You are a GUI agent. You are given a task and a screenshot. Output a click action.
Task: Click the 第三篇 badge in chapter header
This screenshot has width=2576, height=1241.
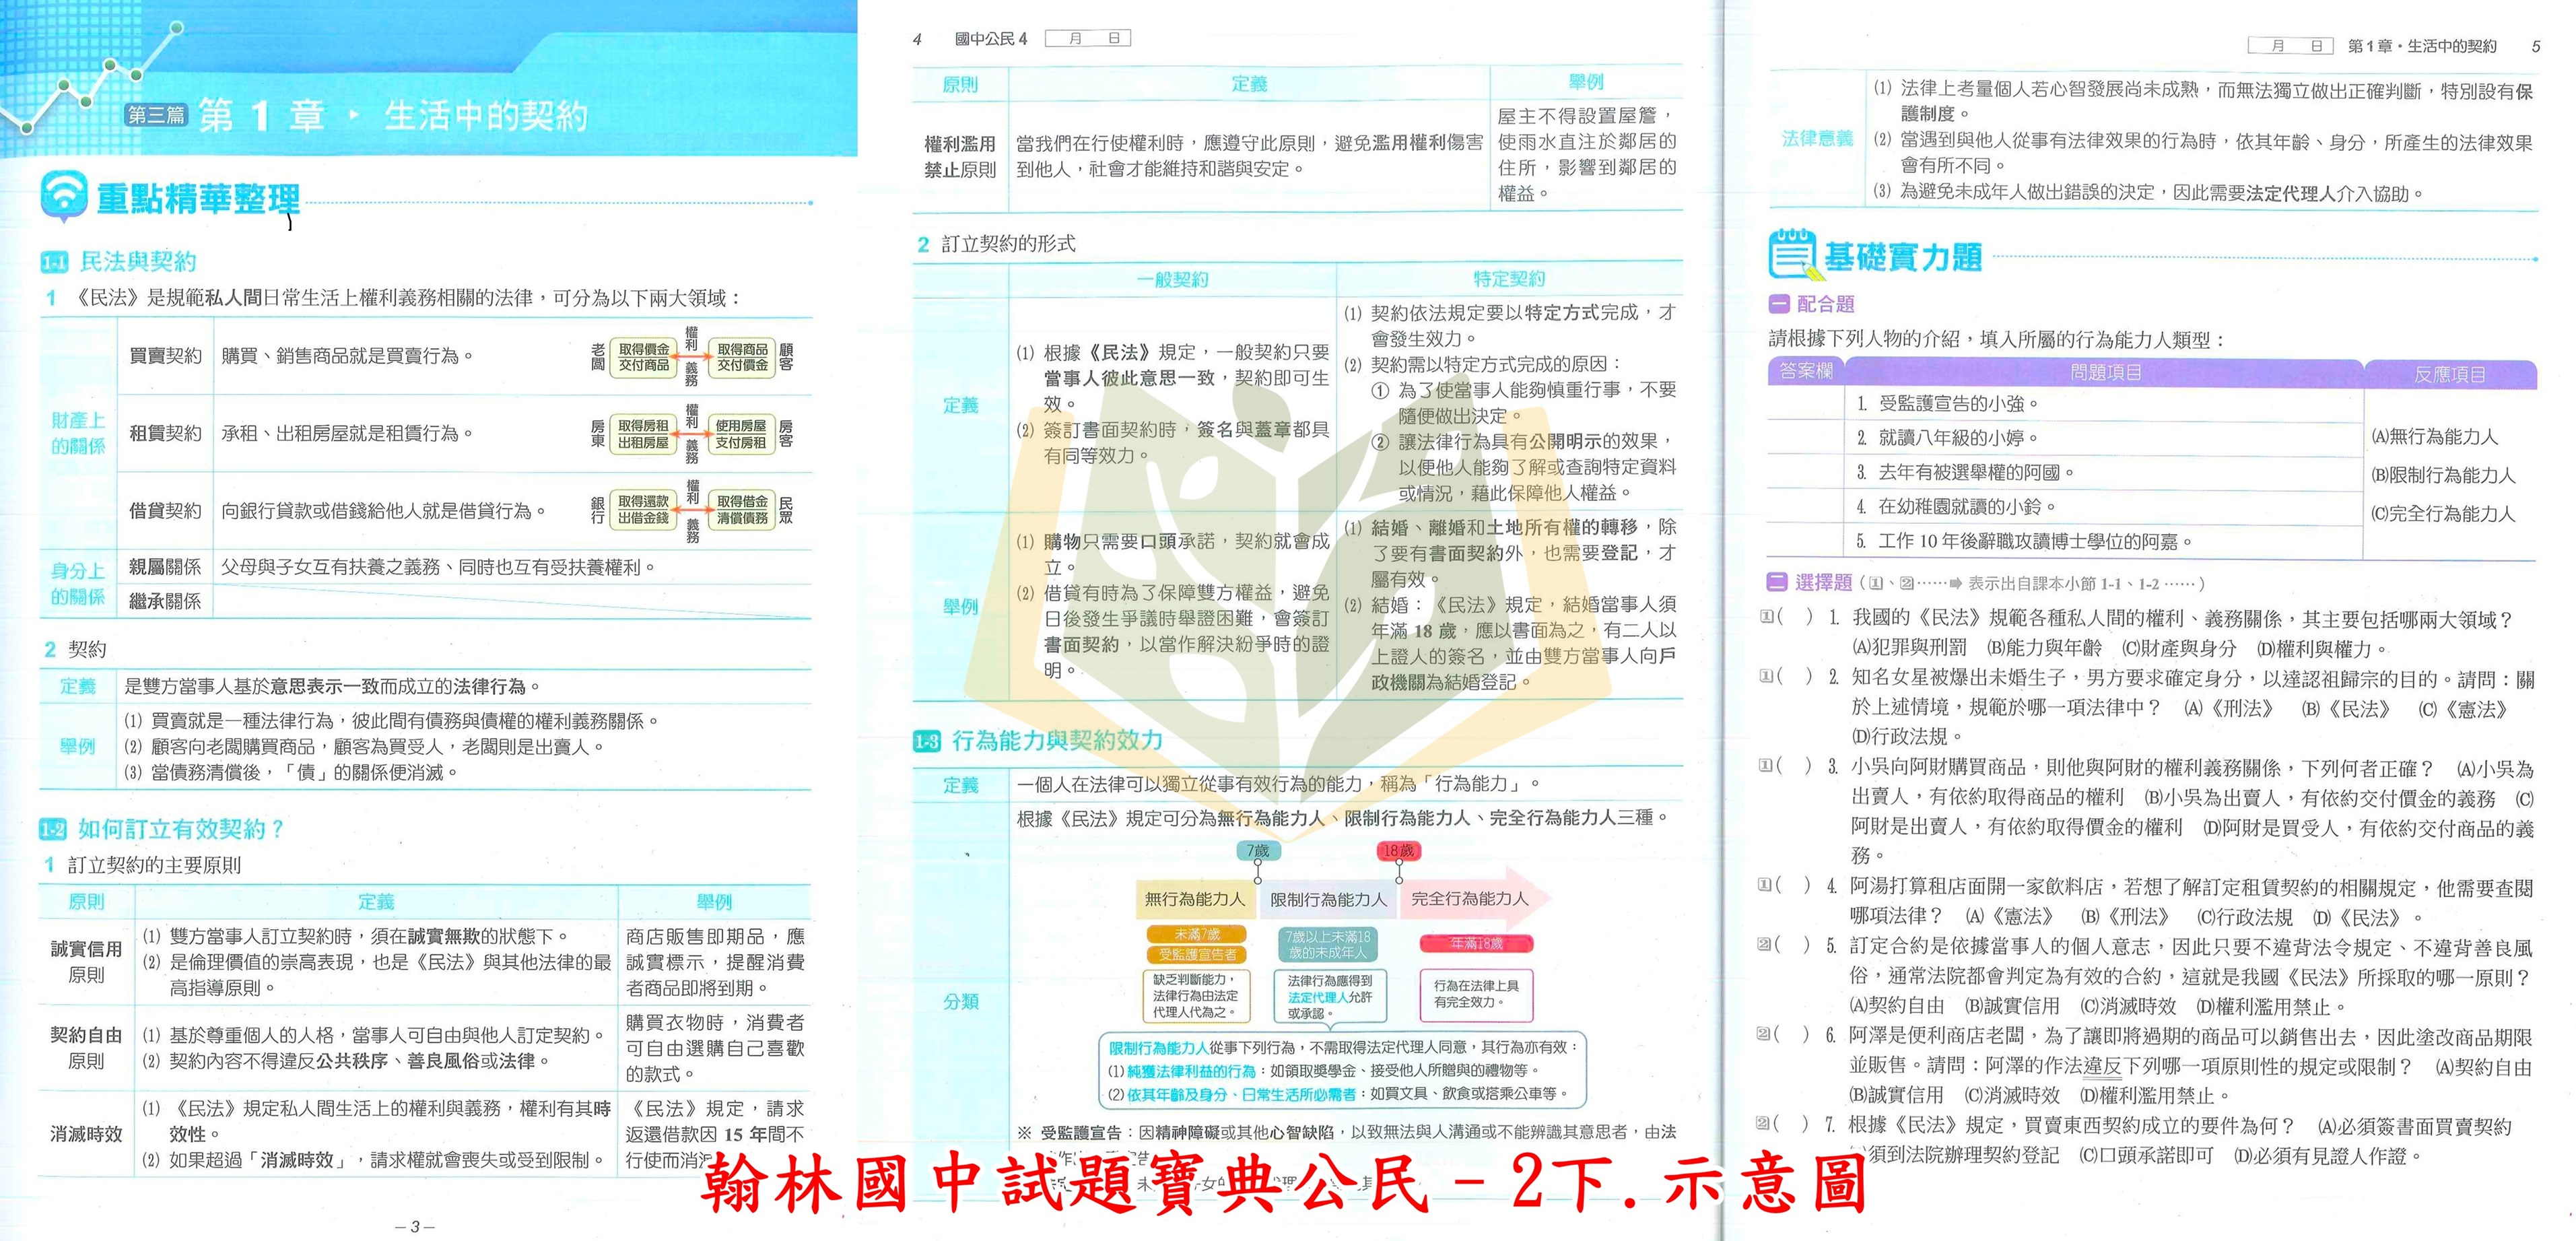[x=157, y=115]
